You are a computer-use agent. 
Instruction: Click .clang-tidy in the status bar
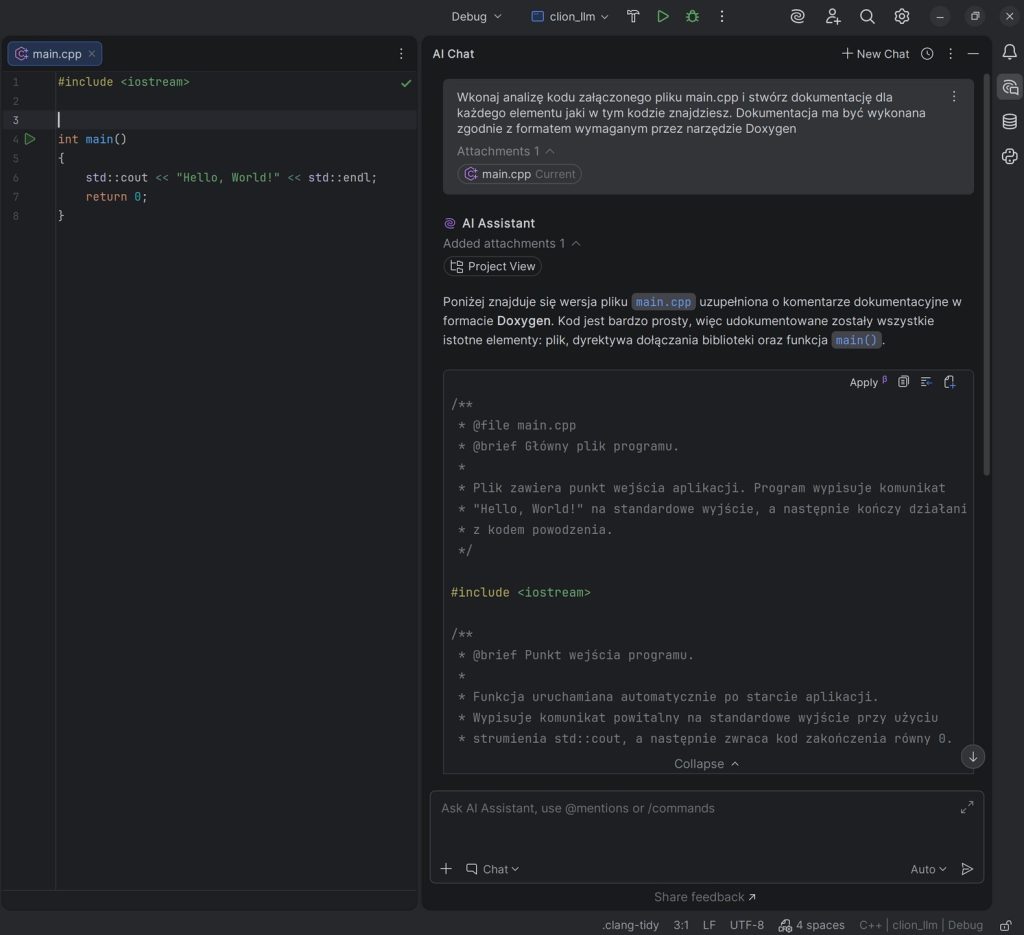tap(630, 925)
